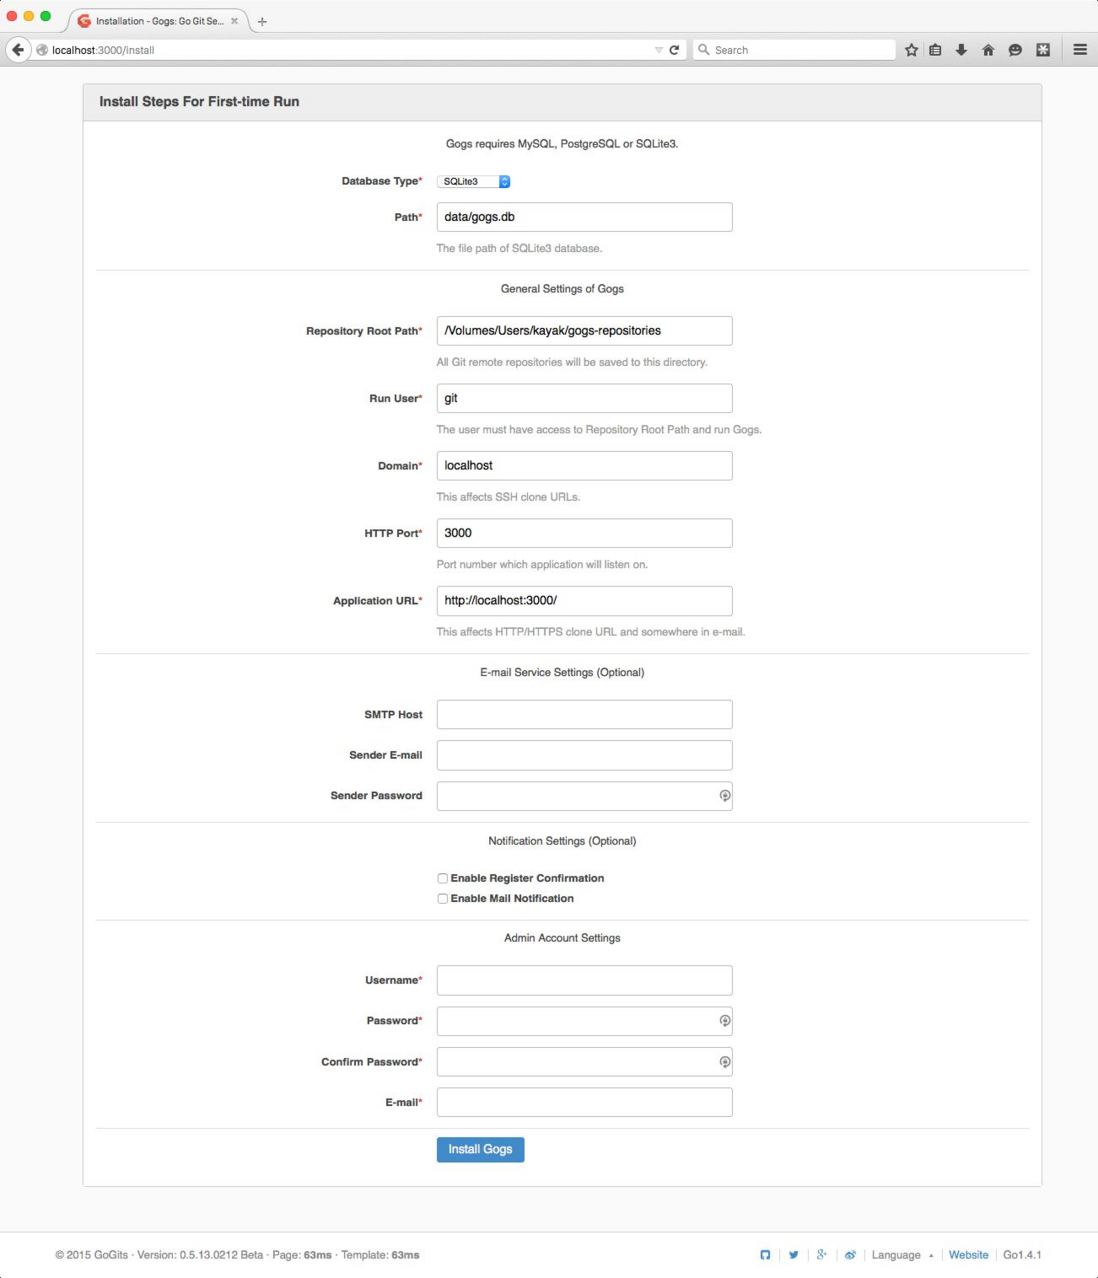Click the Install Gogs button
The width and height of the screenshot is (1098, 1278).
(x=480, y=1149)
